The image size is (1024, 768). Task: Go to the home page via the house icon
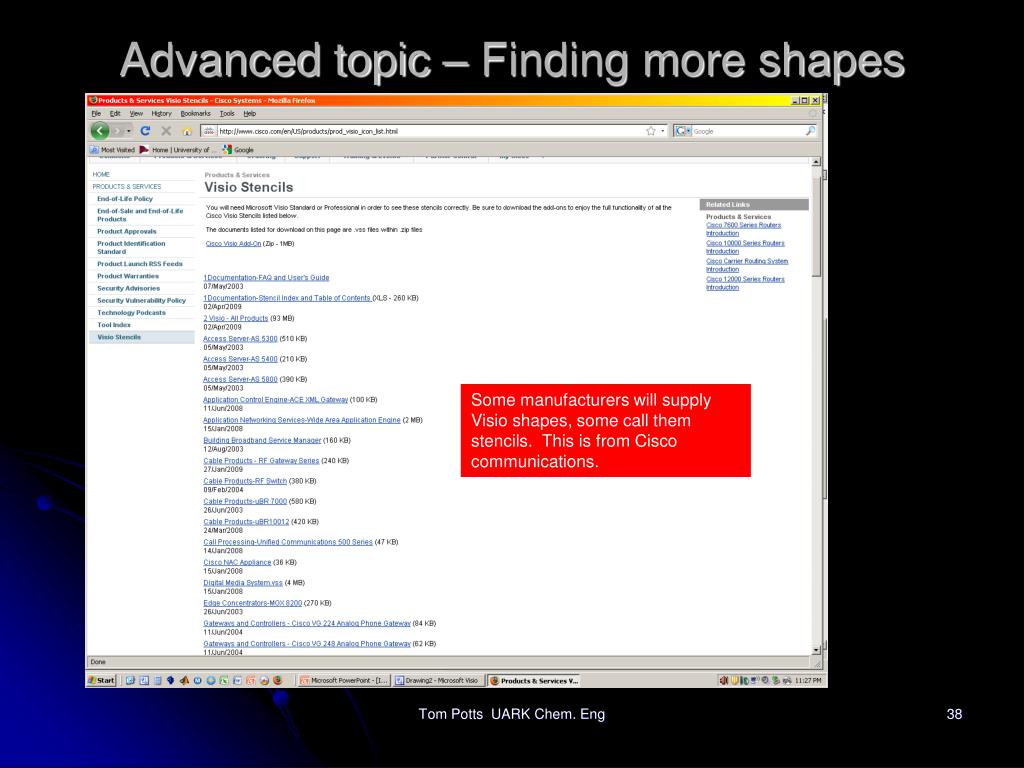point(187,131)
